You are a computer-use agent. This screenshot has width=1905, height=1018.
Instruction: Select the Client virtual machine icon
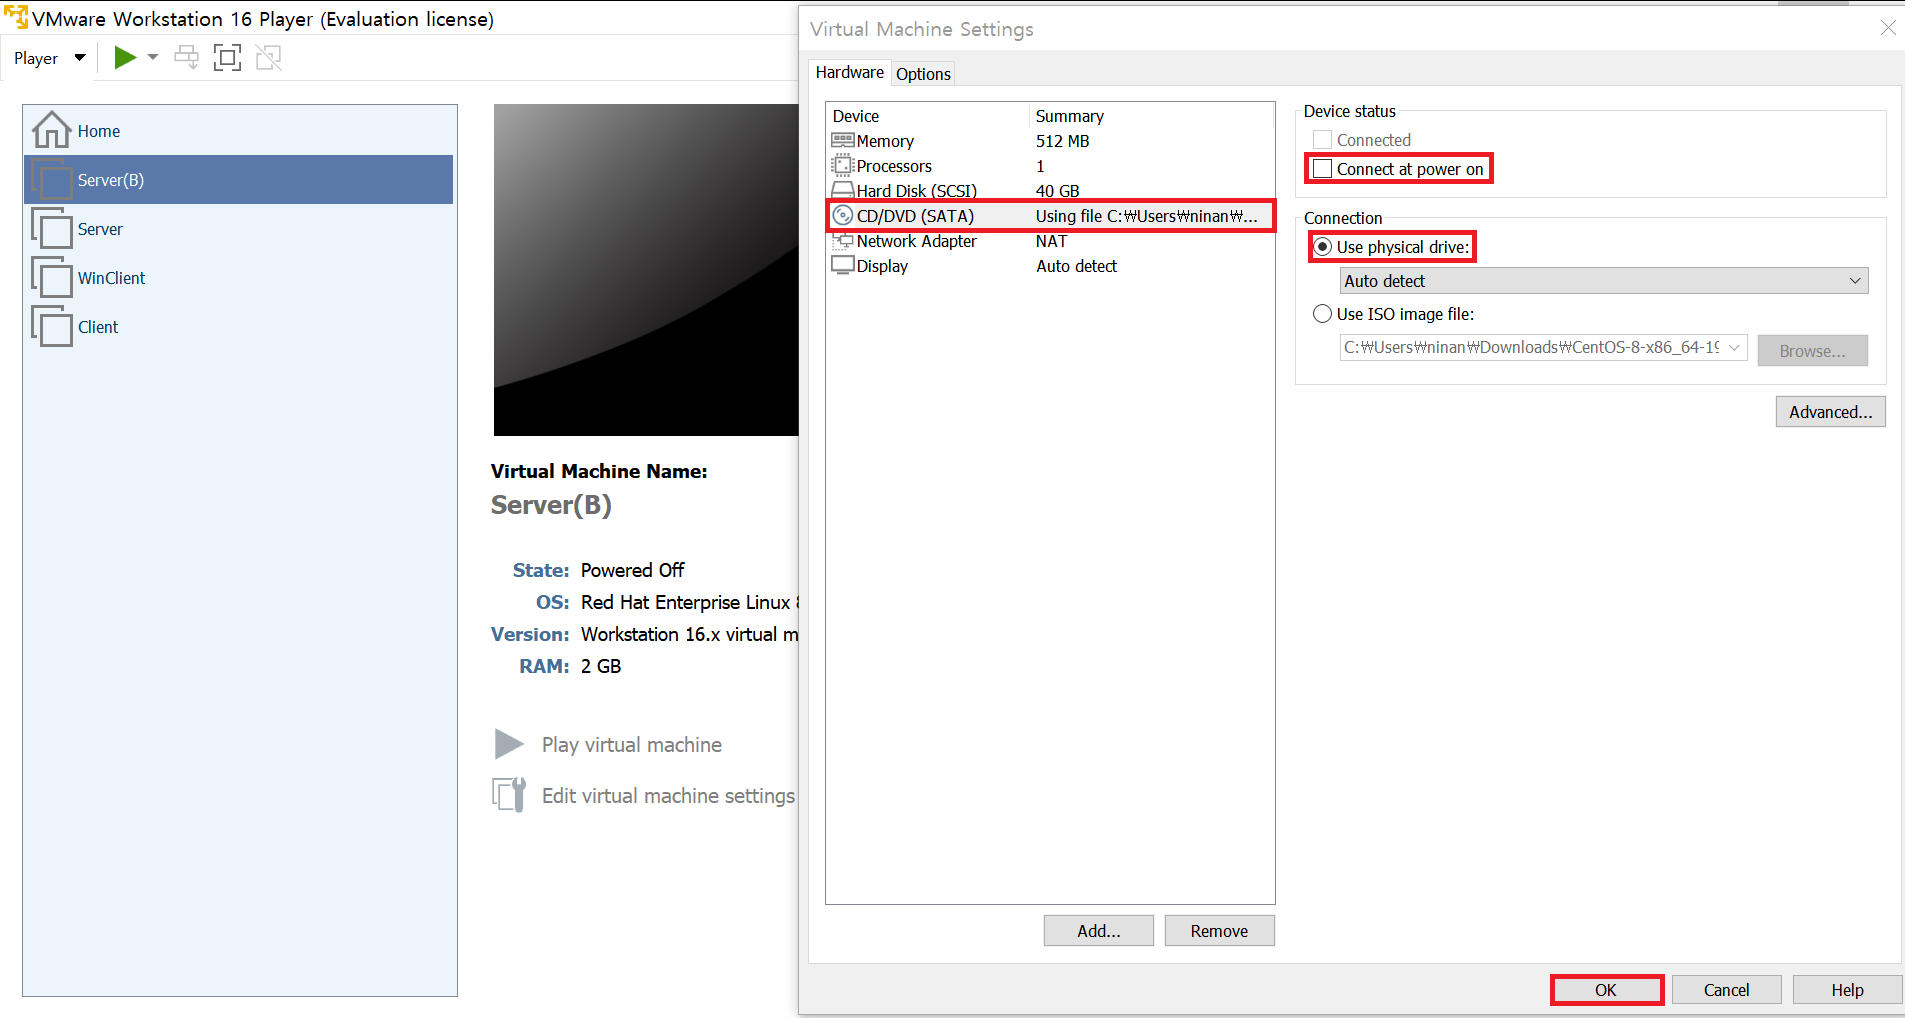click(52, 327)
